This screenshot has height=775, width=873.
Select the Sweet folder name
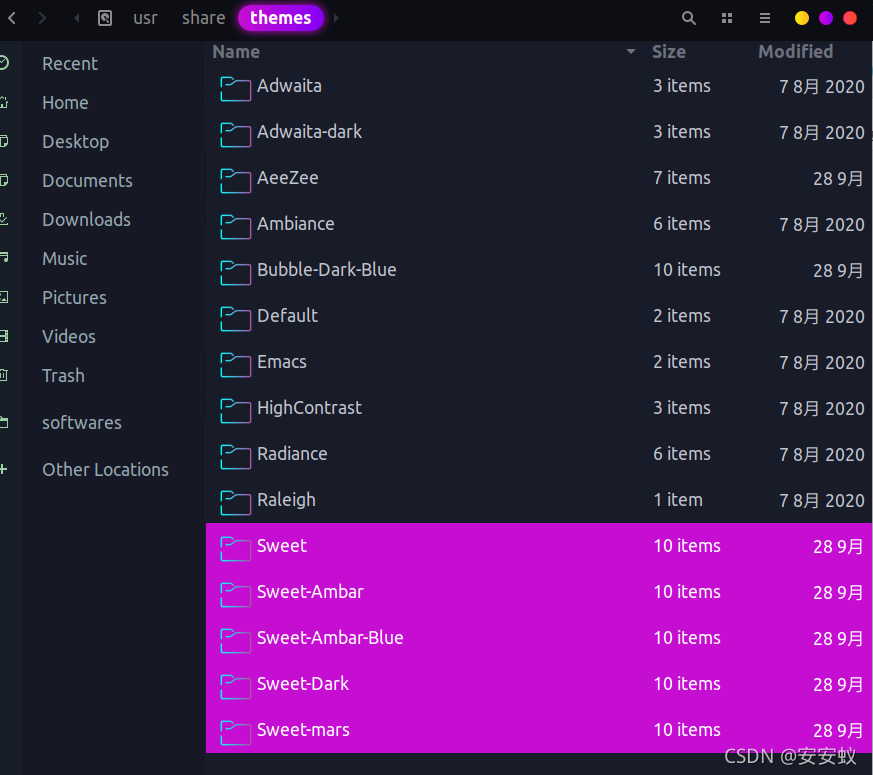[x=282, y=546]
